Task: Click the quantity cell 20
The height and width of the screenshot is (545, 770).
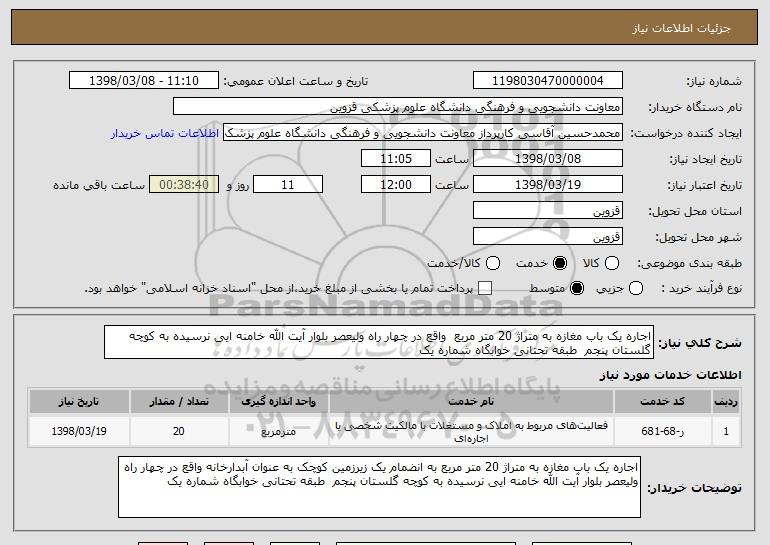Action: (x=179, y=431)
